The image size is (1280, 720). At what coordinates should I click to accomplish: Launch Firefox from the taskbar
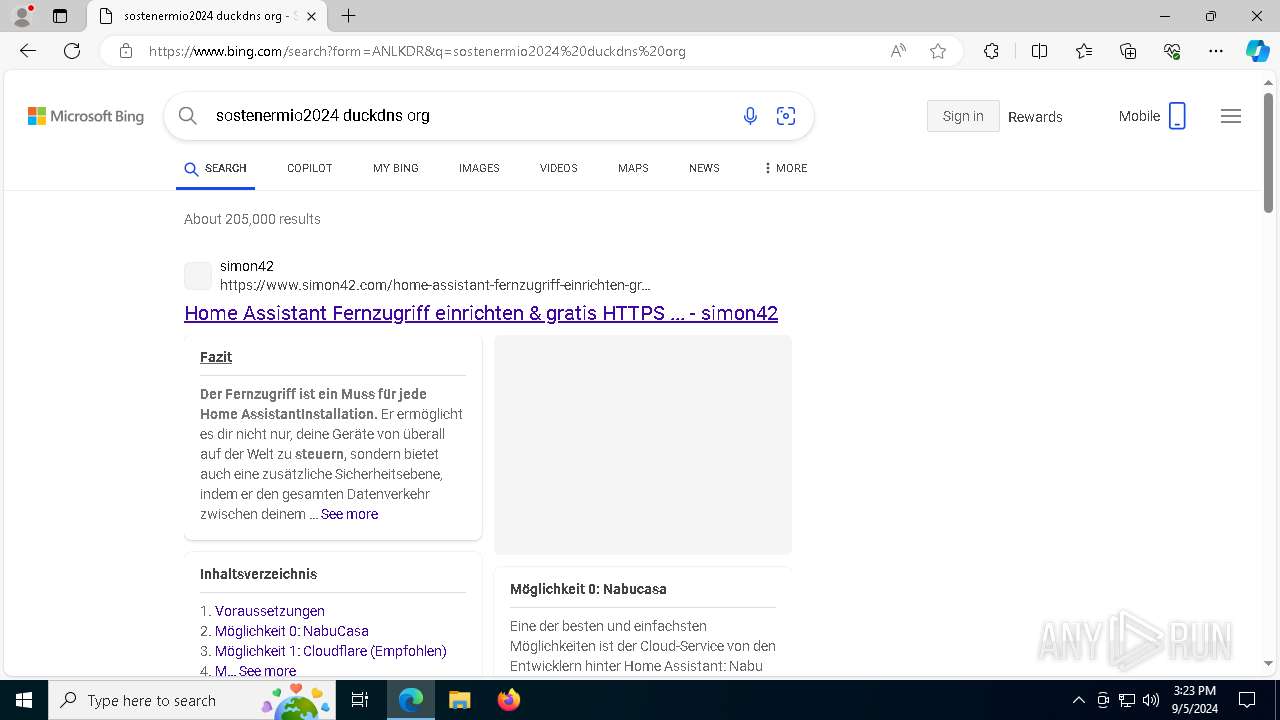pos(508,700)
